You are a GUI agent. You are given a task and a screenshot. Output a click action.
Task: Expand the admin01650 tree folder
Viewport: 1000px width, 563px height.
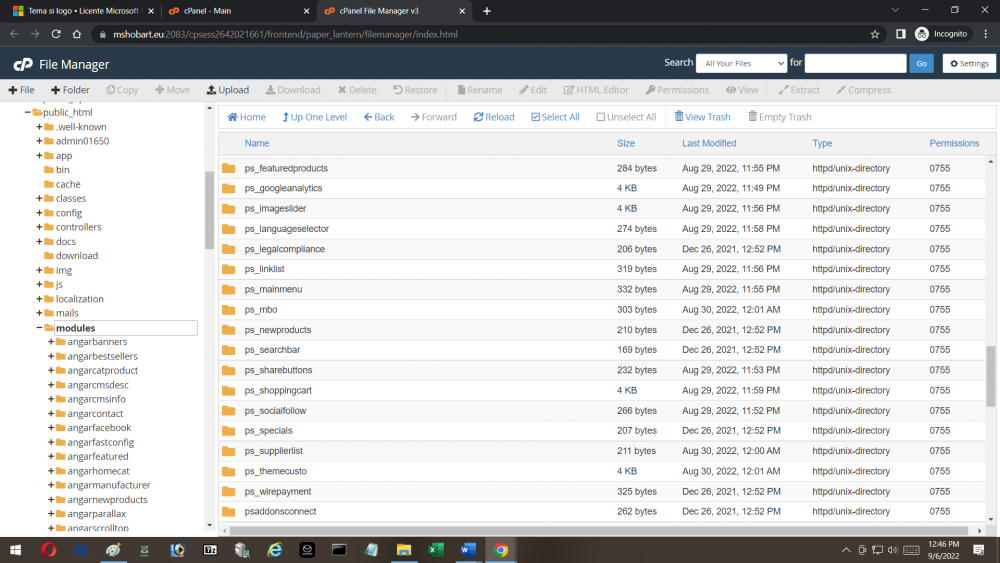(x=39, y=141)
